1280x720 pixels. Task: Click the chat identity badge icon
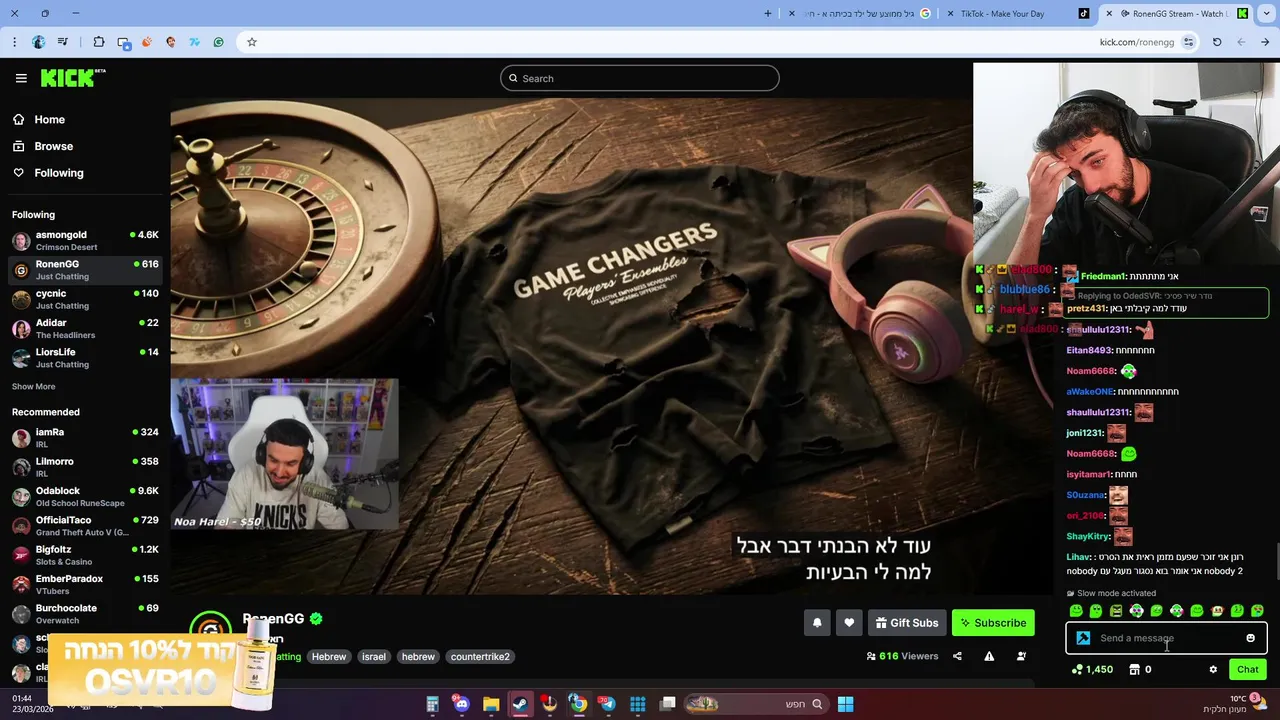[1083, 638]
